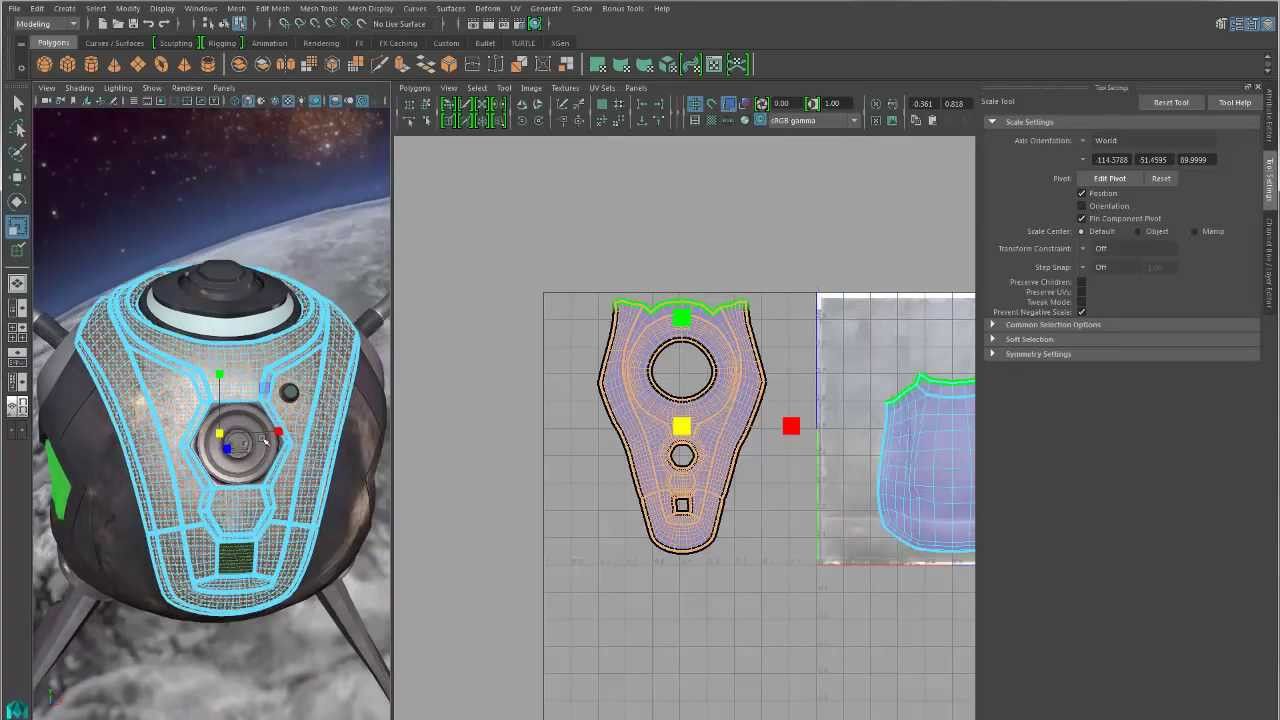Switch to the Sculpting shelf tab
The image size is (1280, 720).
pos(176,43)
